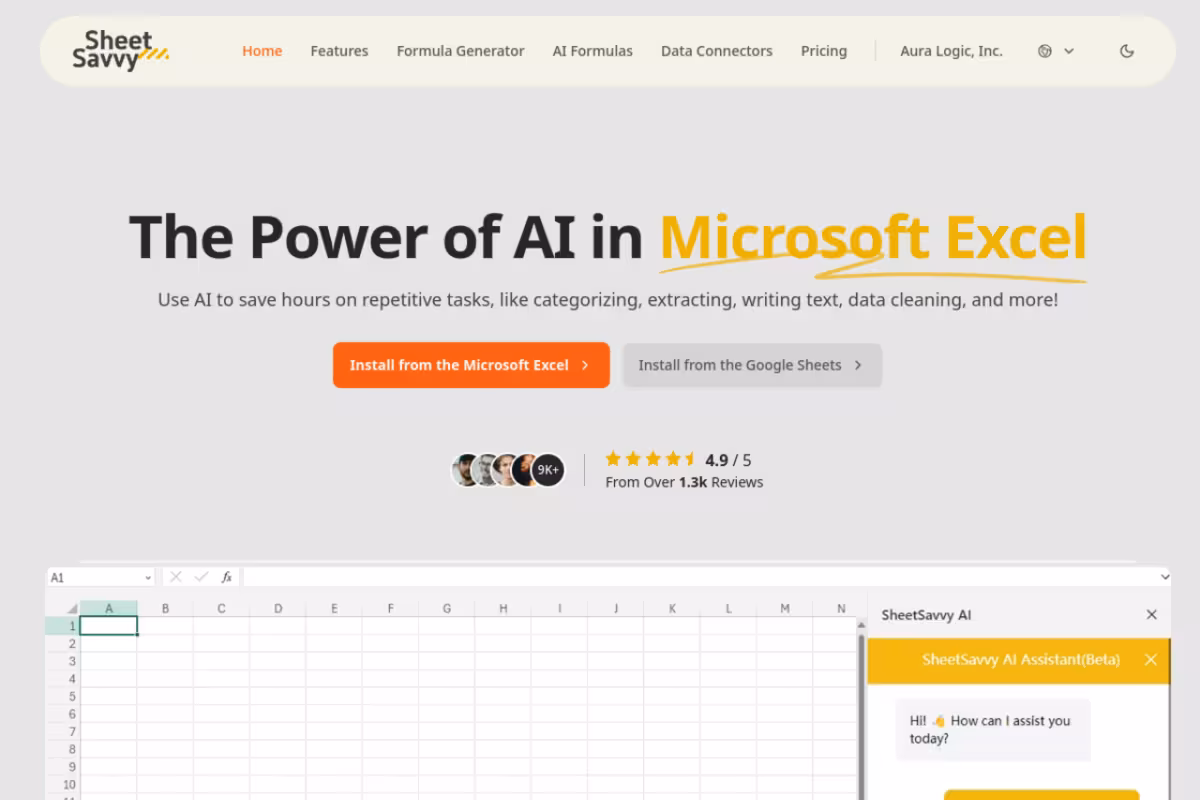Toggle dark mode moon icon
Image resolution: width=1200 pixels, height=800 pixels.
pos(1127,51)
